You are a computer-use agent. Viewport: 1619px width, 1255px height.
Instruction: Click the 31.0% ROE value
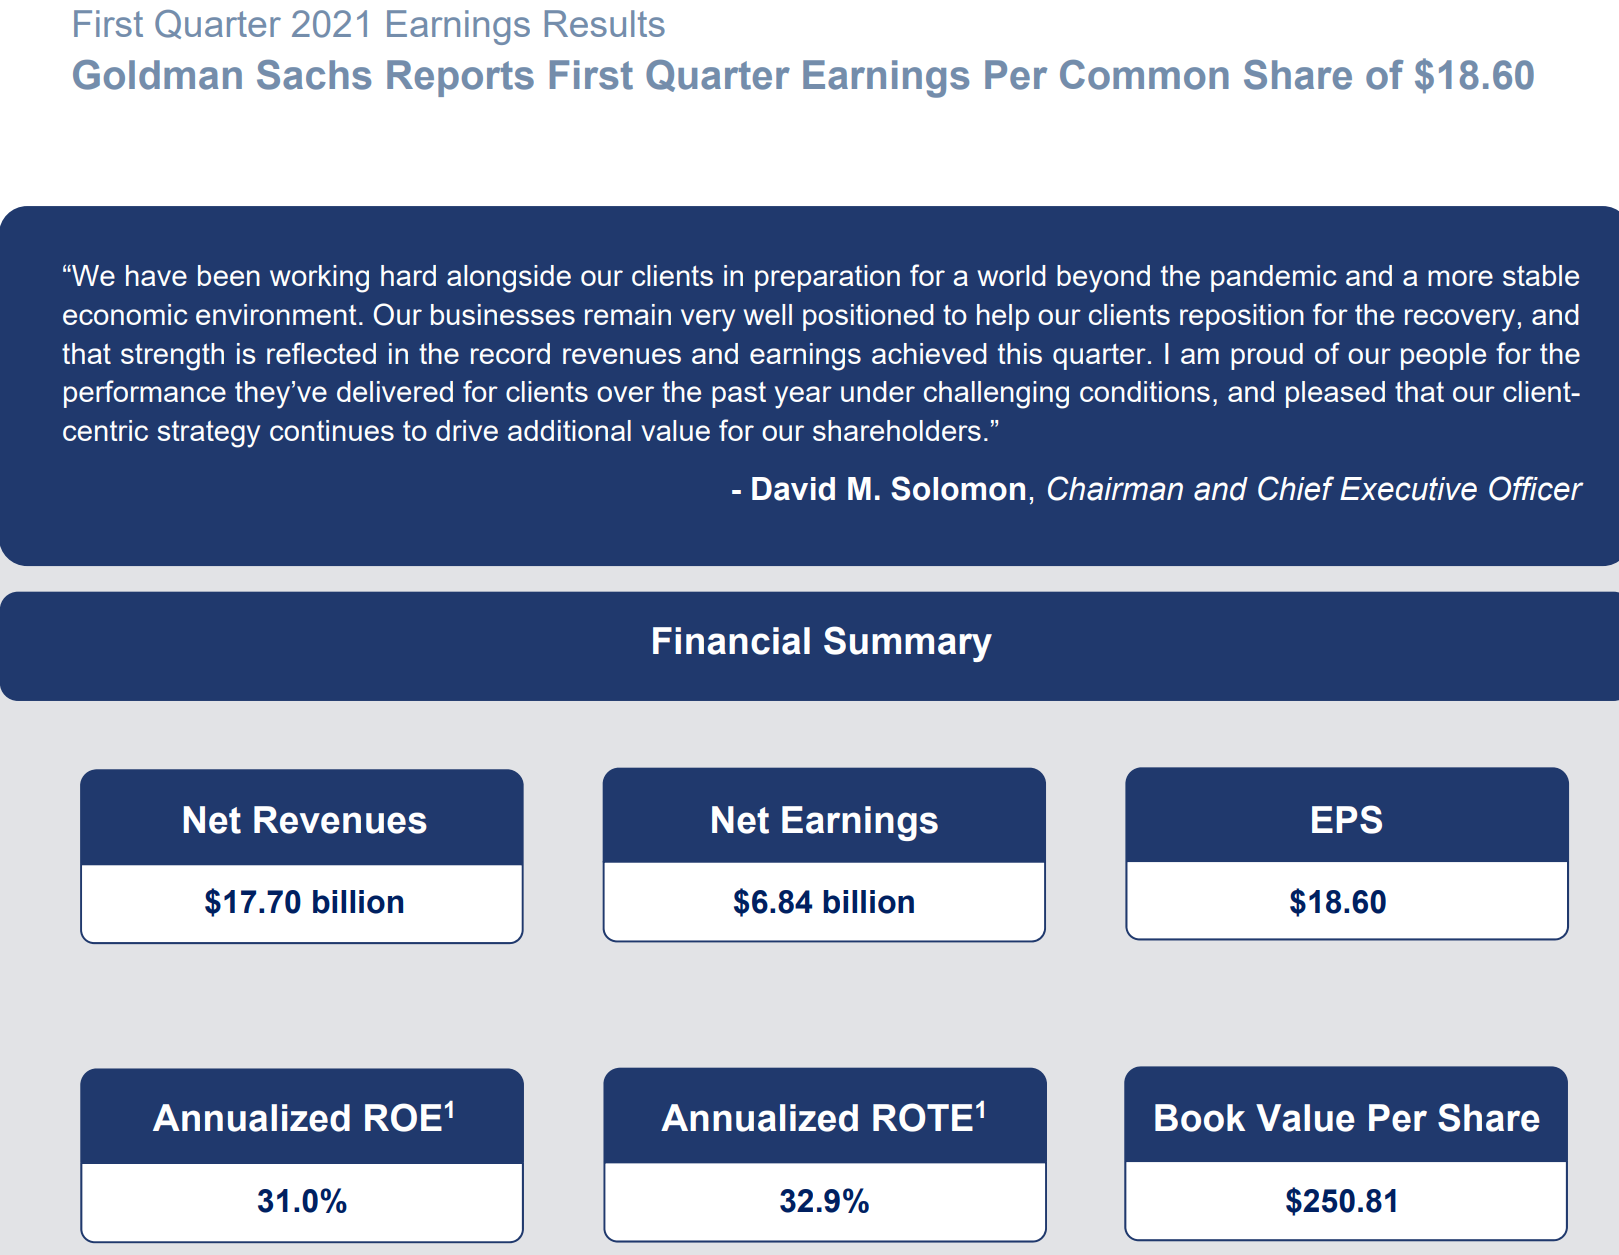[302, 1200]
